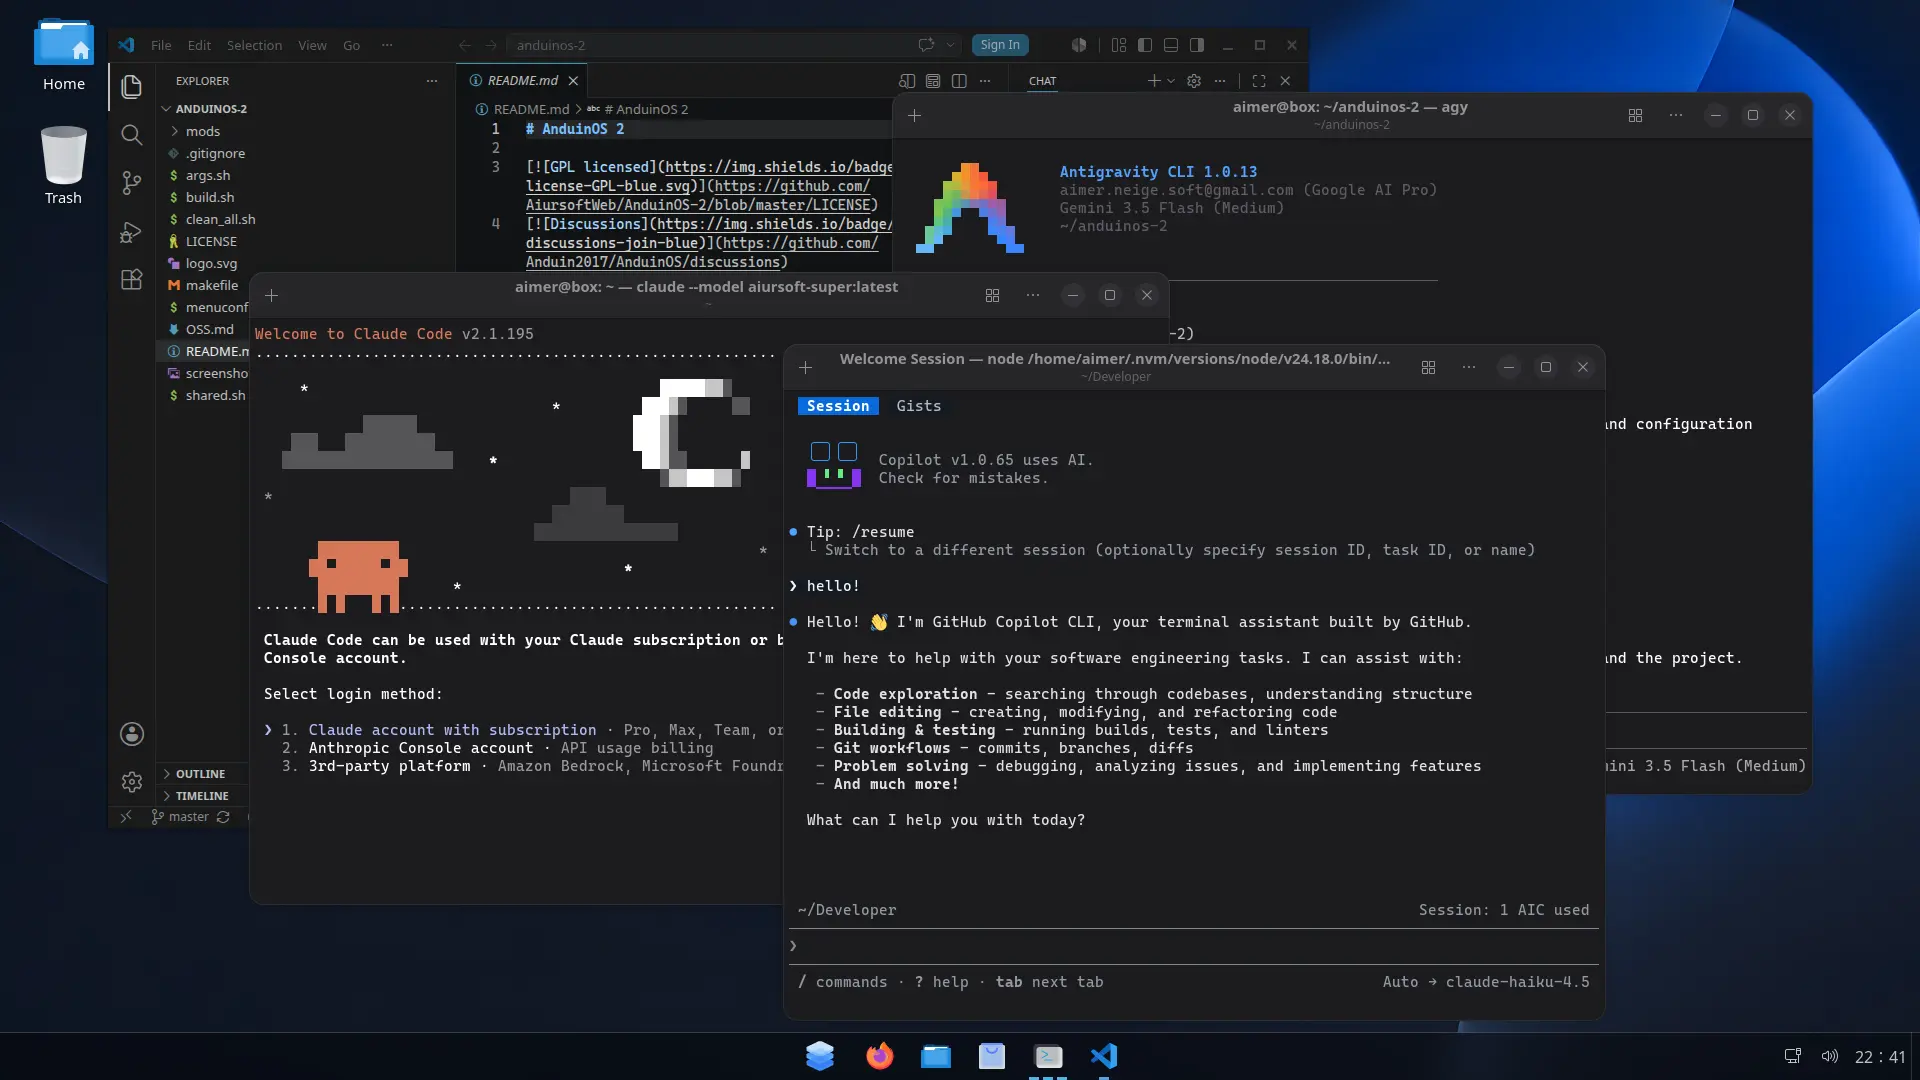Open the Go menu in VS Code
1920x1080 pixels.
point(351,45)
